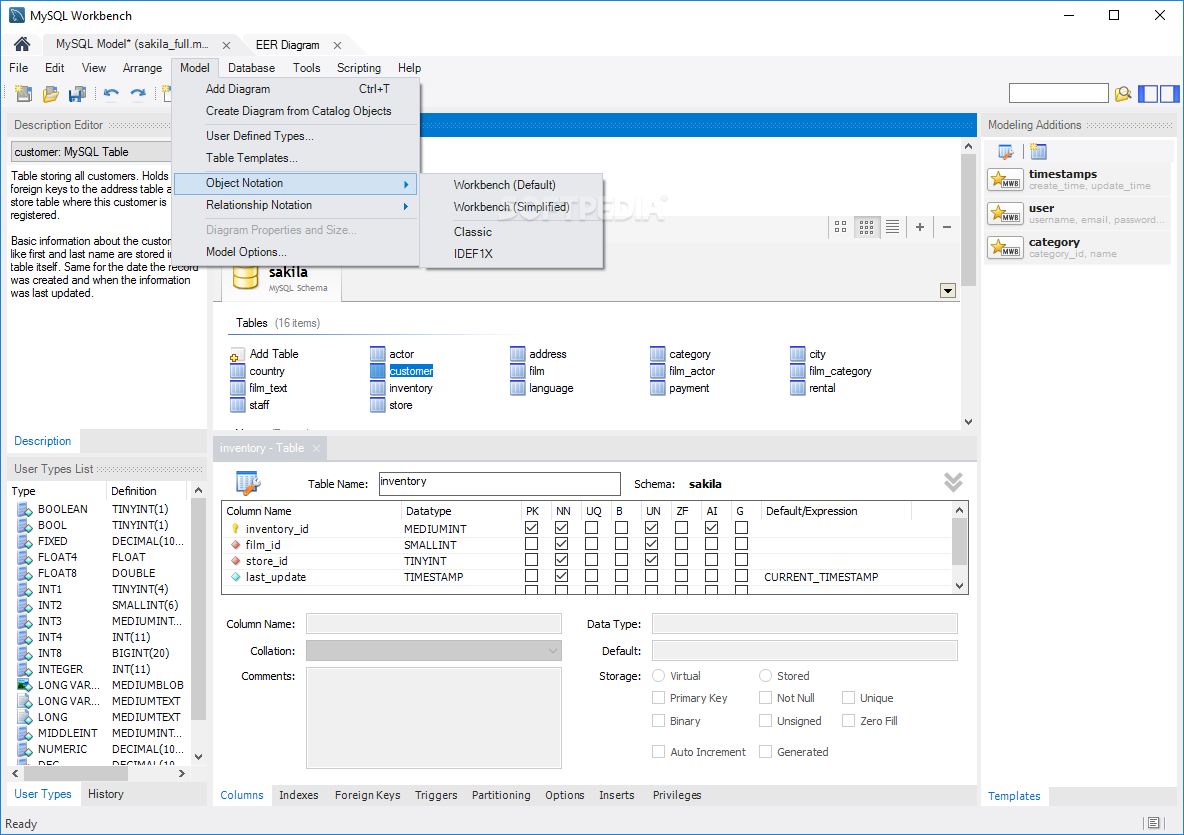This screenshot has width=1184, height=835.
Task: Toggle NN checkbox for film_id column
Action: point(562,544)
